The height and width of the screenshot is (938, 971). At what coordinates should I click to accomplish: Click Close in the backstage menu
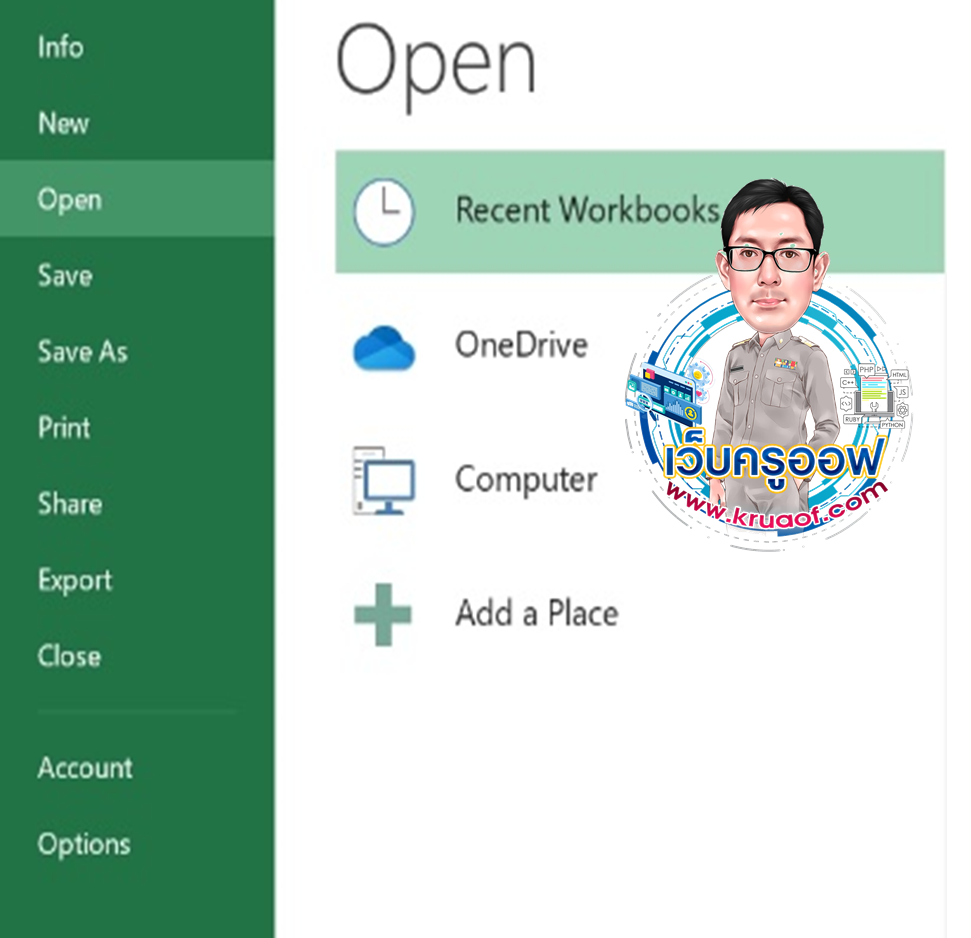[x=69, y=656]
